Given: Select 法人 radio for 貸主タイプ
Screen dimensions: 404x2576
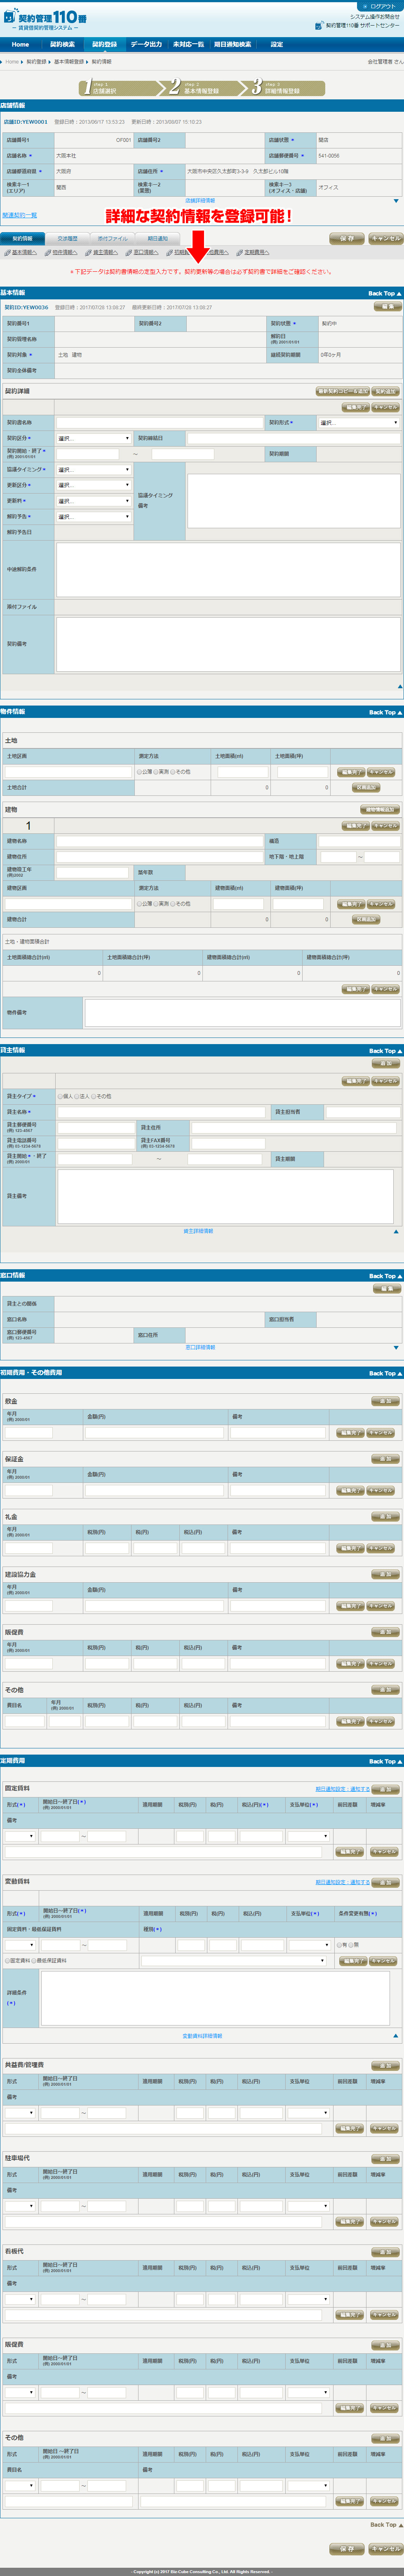Looking at the screenshot, I should point(77,1096).
